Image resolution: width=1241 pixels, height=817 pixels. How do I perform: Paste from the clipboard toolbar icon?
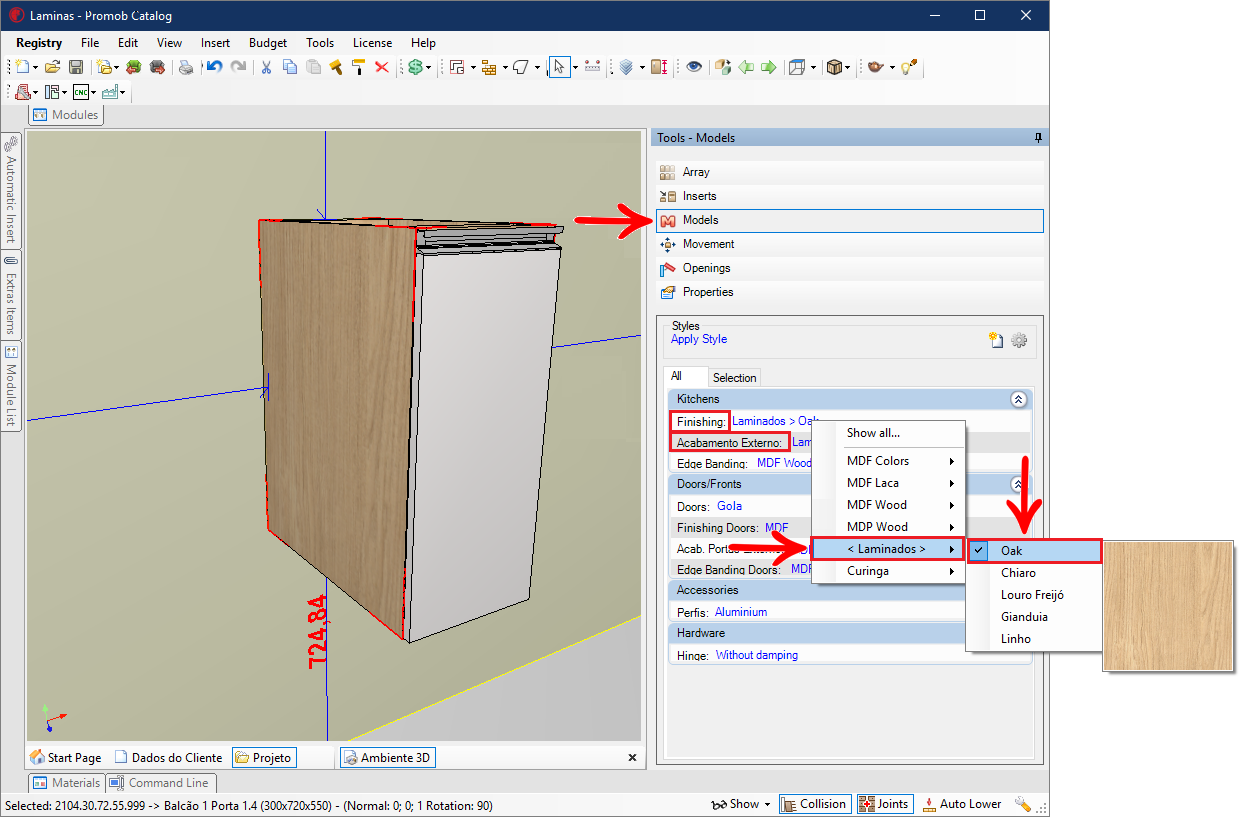click(313, 67)
